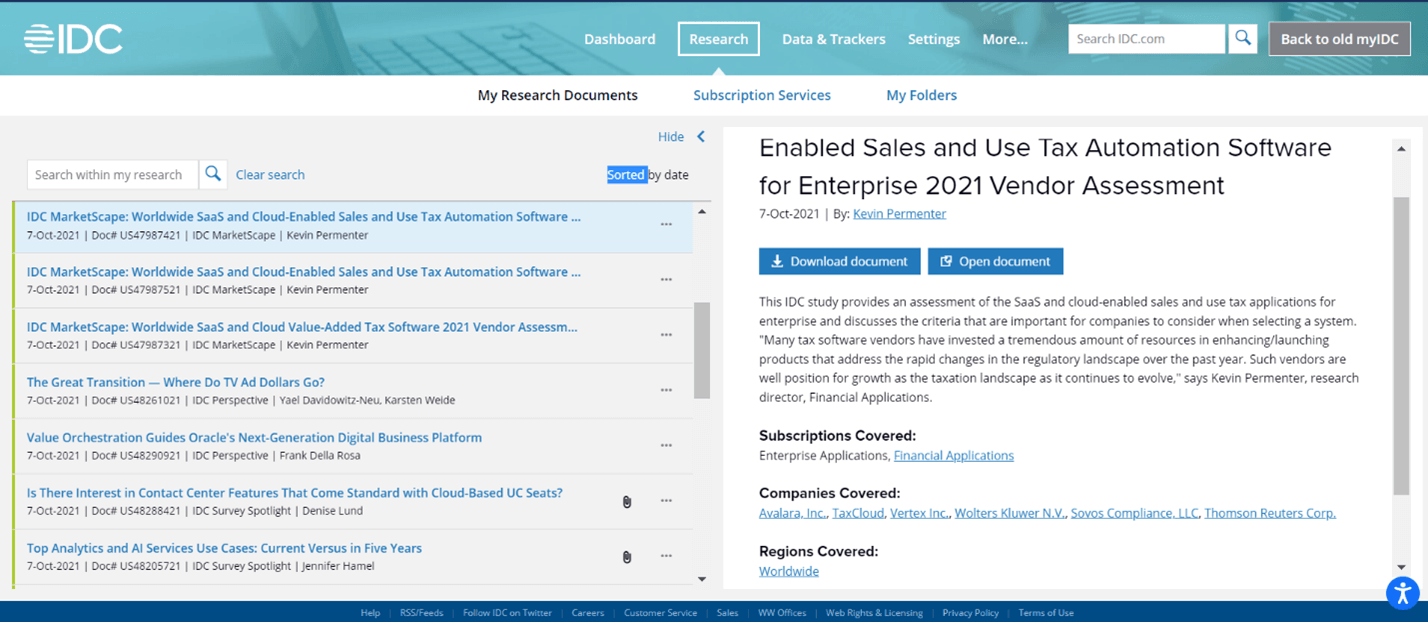Viewport: 1428px width, 622px height.
Task: Open the Wolters Kluwer N.V. company link
Action: point(1010,513)
